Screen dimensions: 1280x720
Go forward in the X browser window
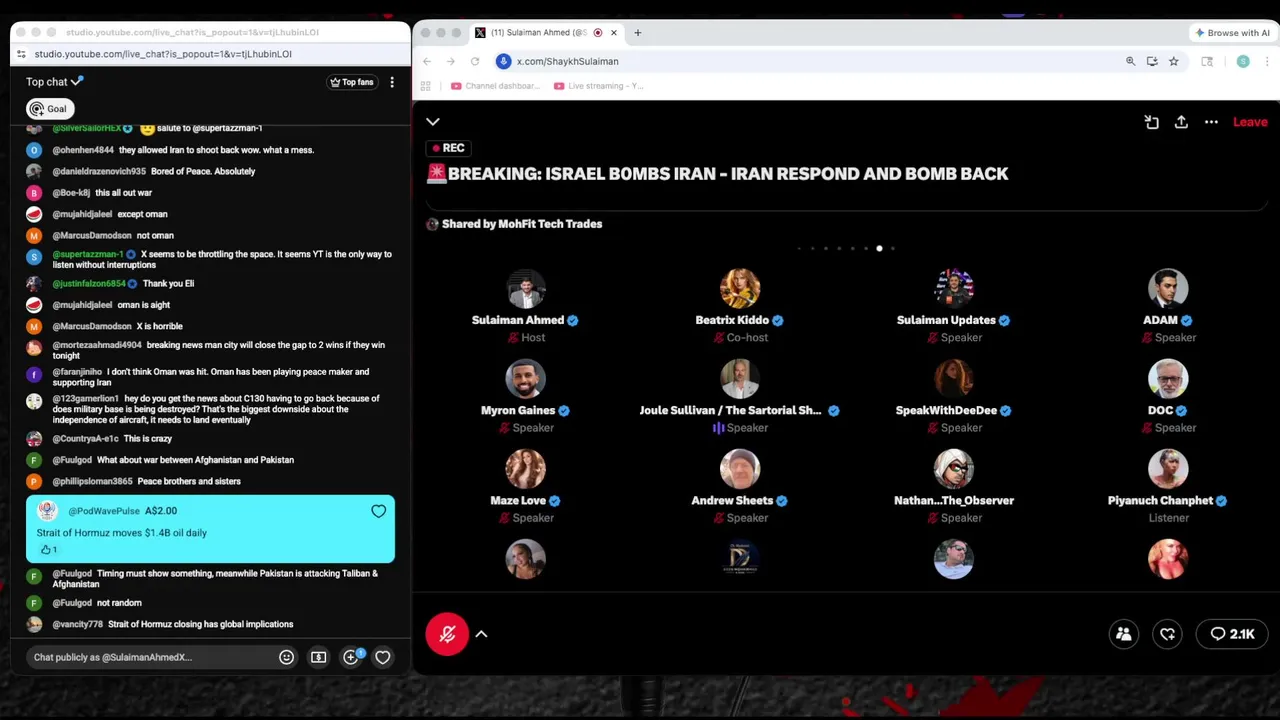(451, 61)
